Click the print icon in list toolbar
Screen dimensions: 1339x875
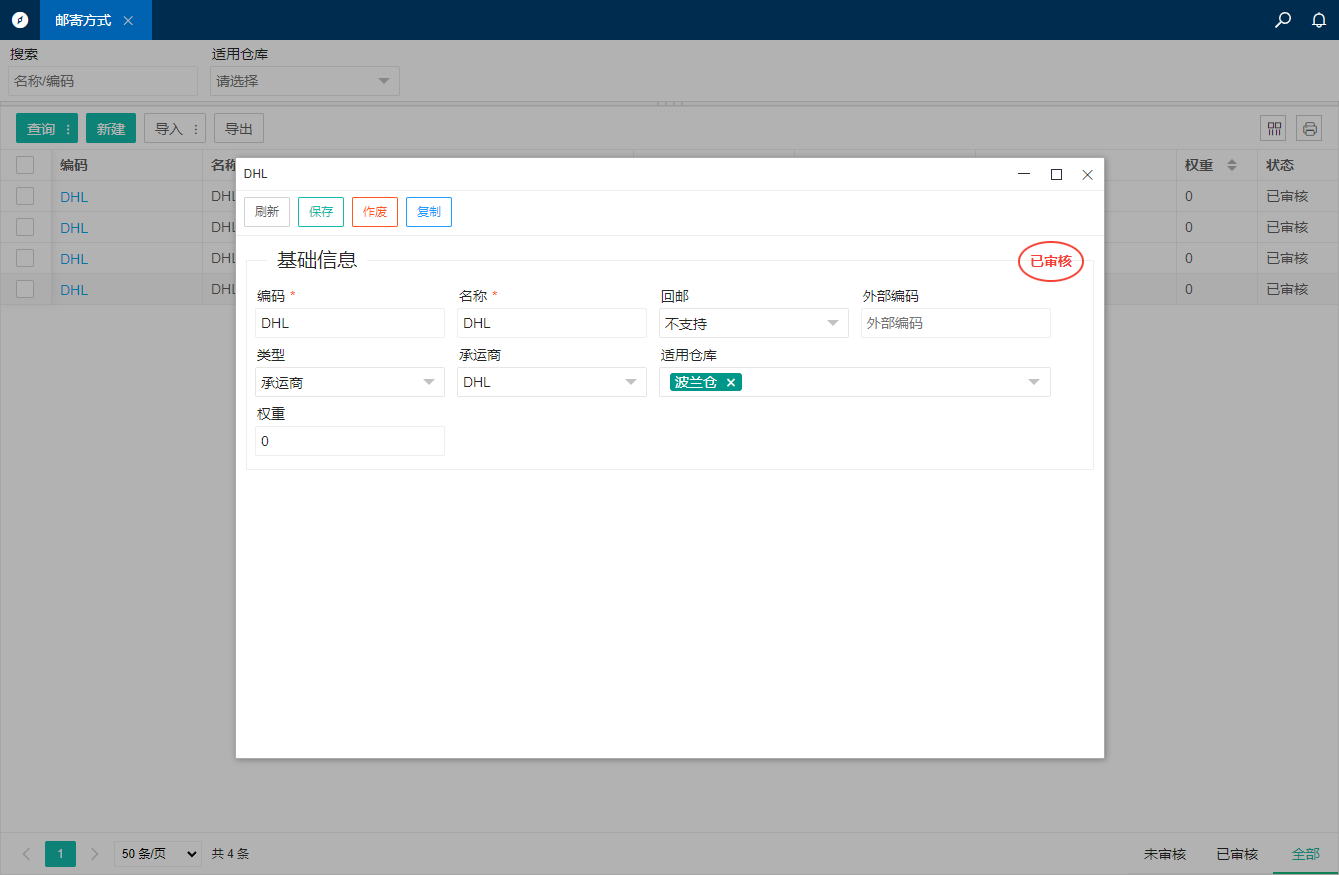[1309, 128]
